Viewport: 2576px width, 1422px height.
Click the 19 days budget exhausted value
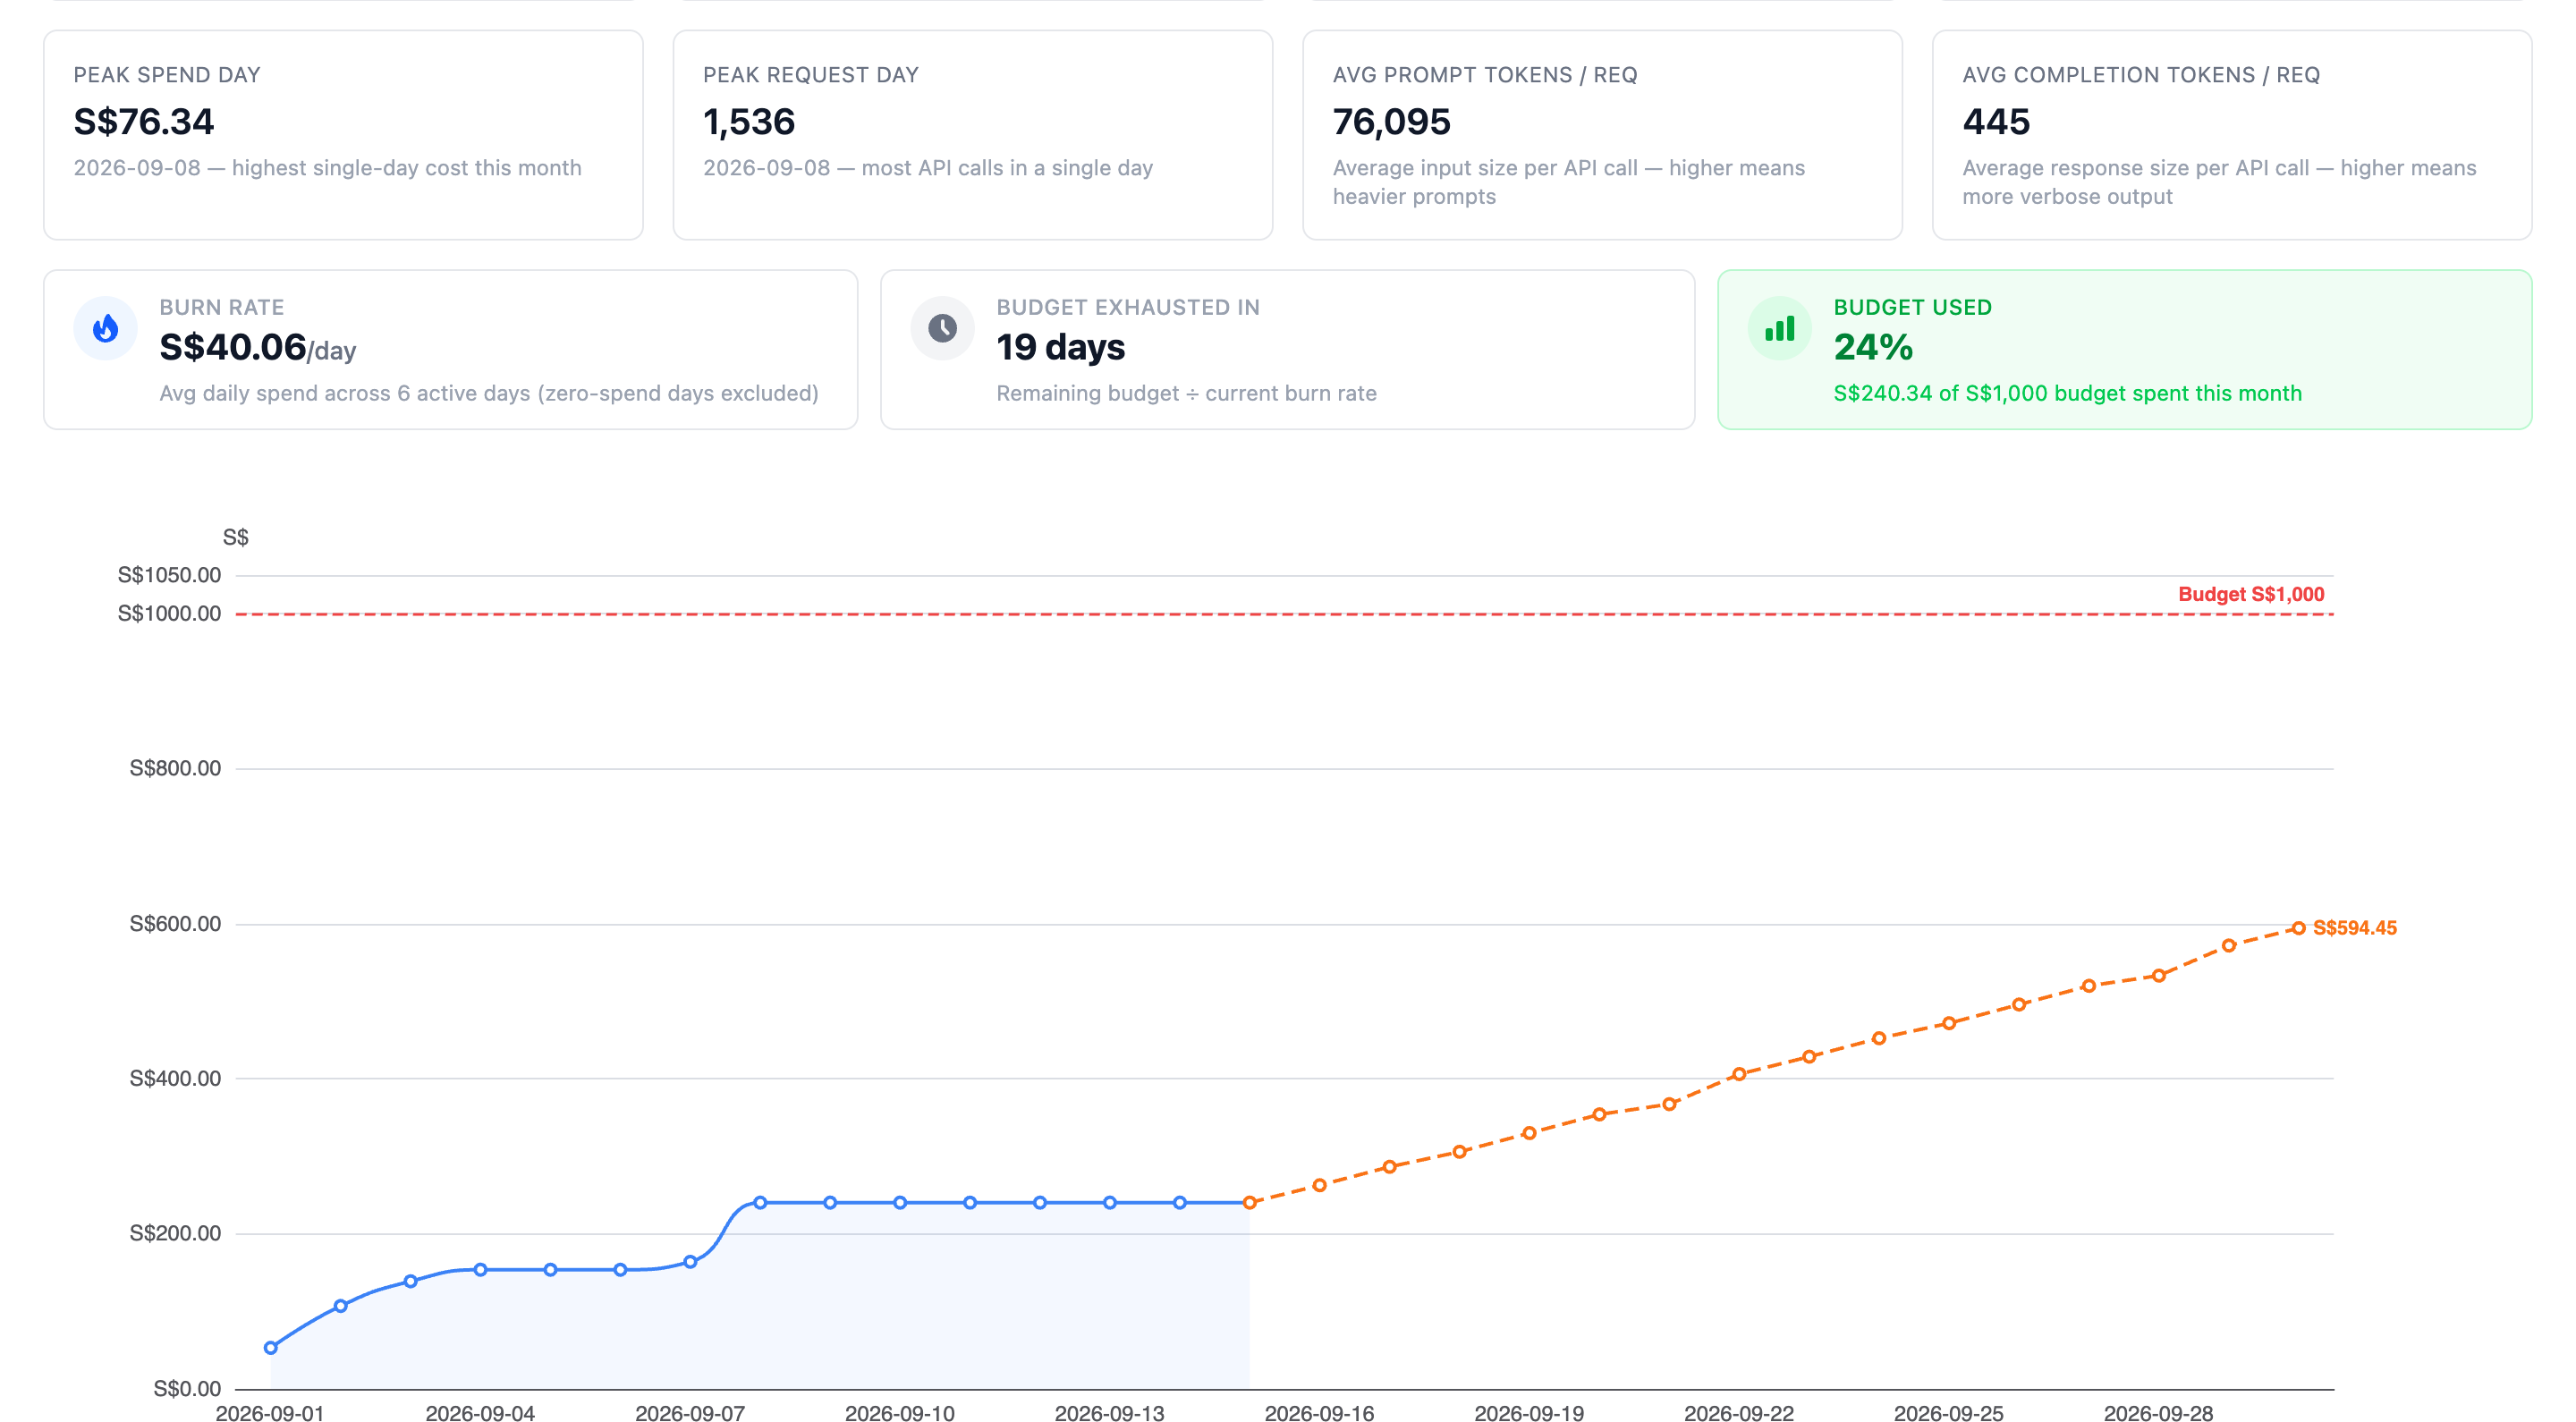coord(1060,348)
